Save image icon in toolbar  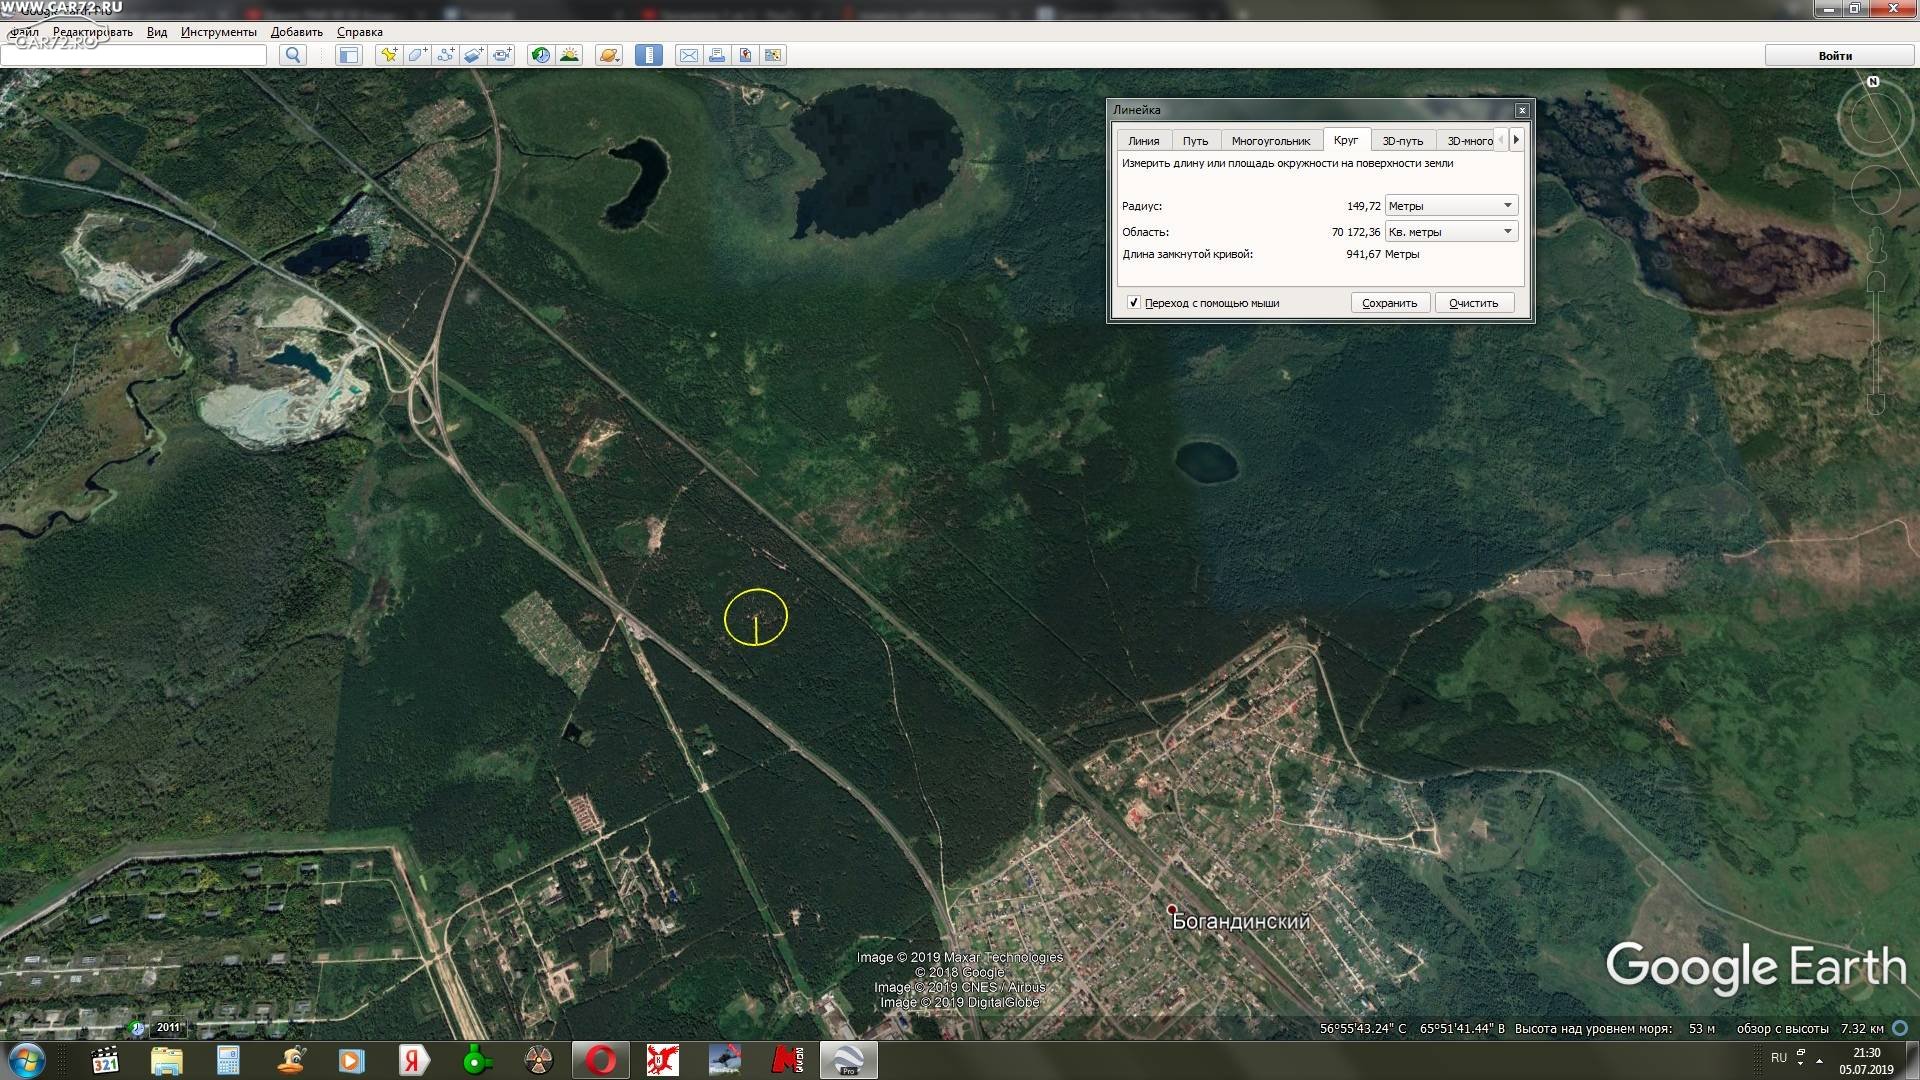click(745, 55)
